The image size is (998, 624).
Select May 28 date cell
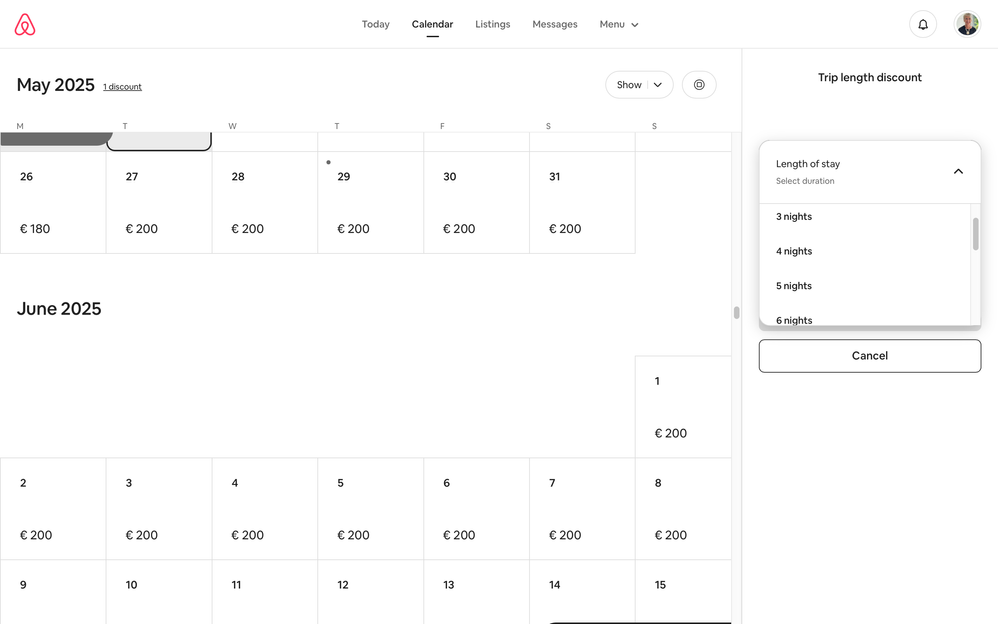click(265, 202)
